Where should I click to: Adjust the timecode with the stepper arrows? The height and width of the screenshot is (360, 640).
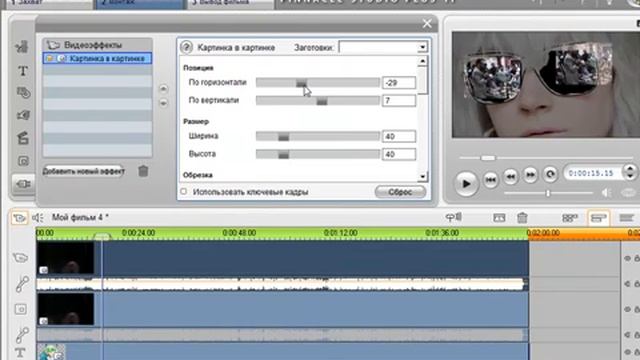coord(630,172)
